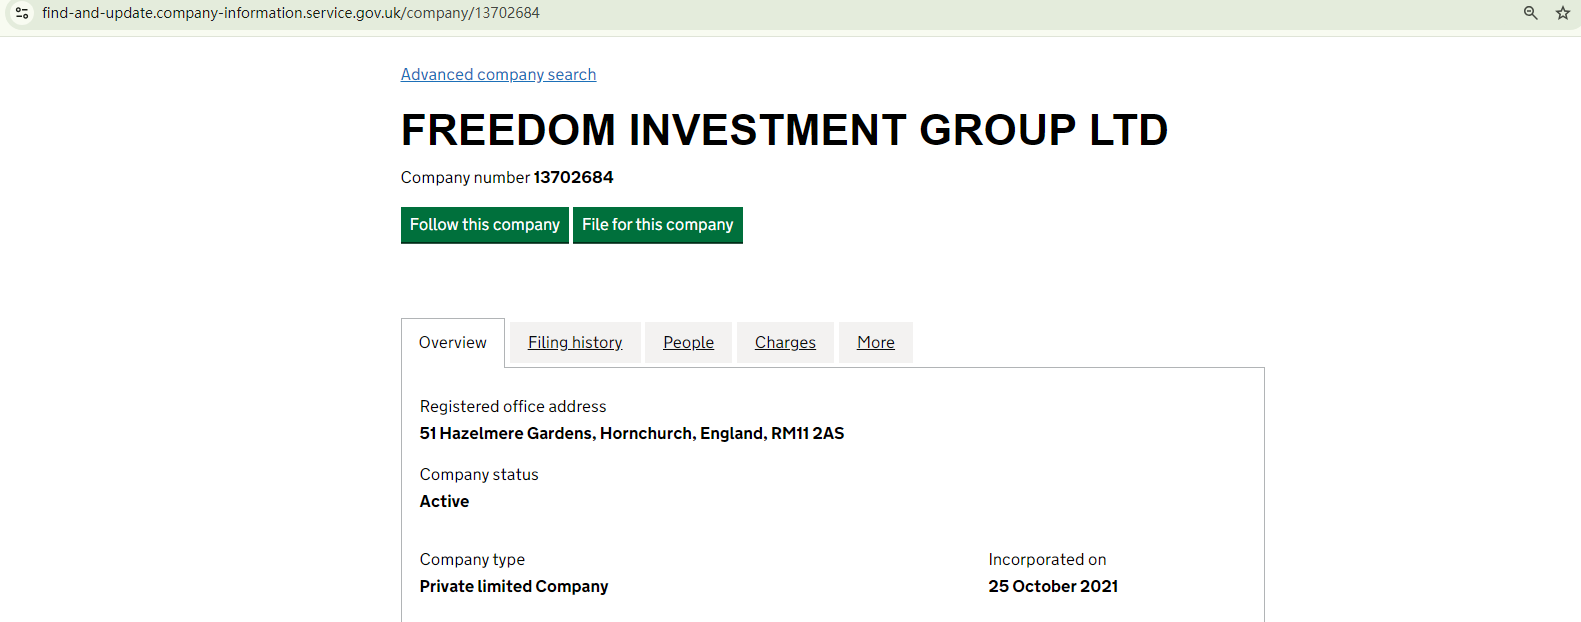Click the 25 October 2021 incorporation date
The width and height of the screenshot is (1581, 622).
click(x=1053, y=587)
